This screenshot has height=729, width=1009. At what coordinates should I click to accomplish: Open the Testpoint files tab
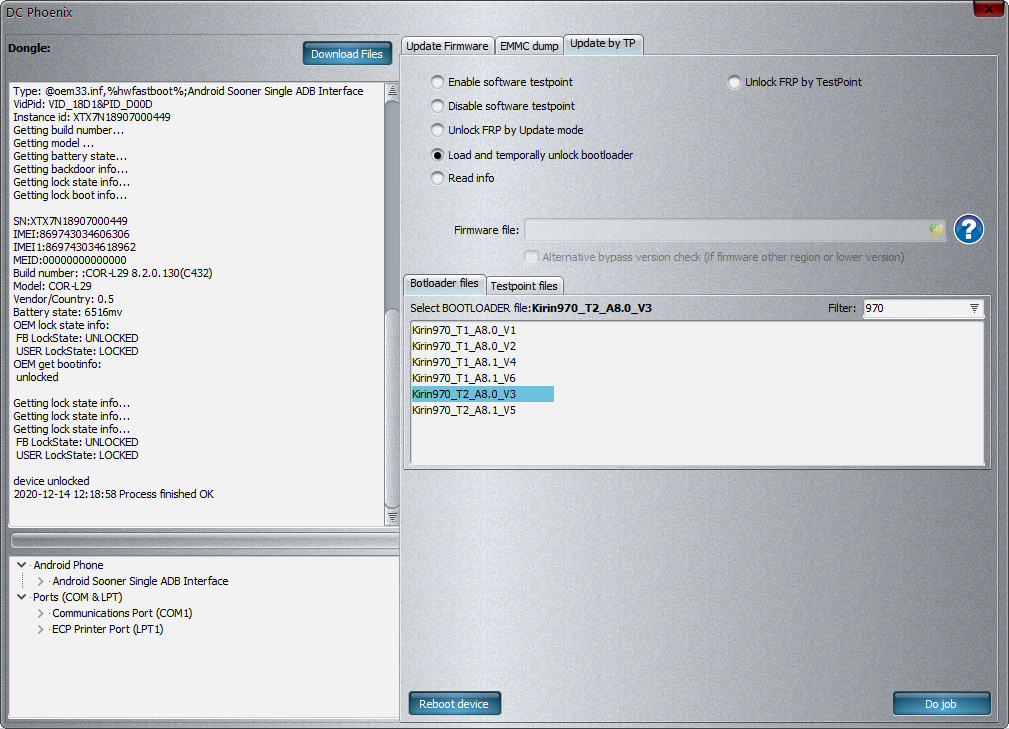(x=524, y=286)
